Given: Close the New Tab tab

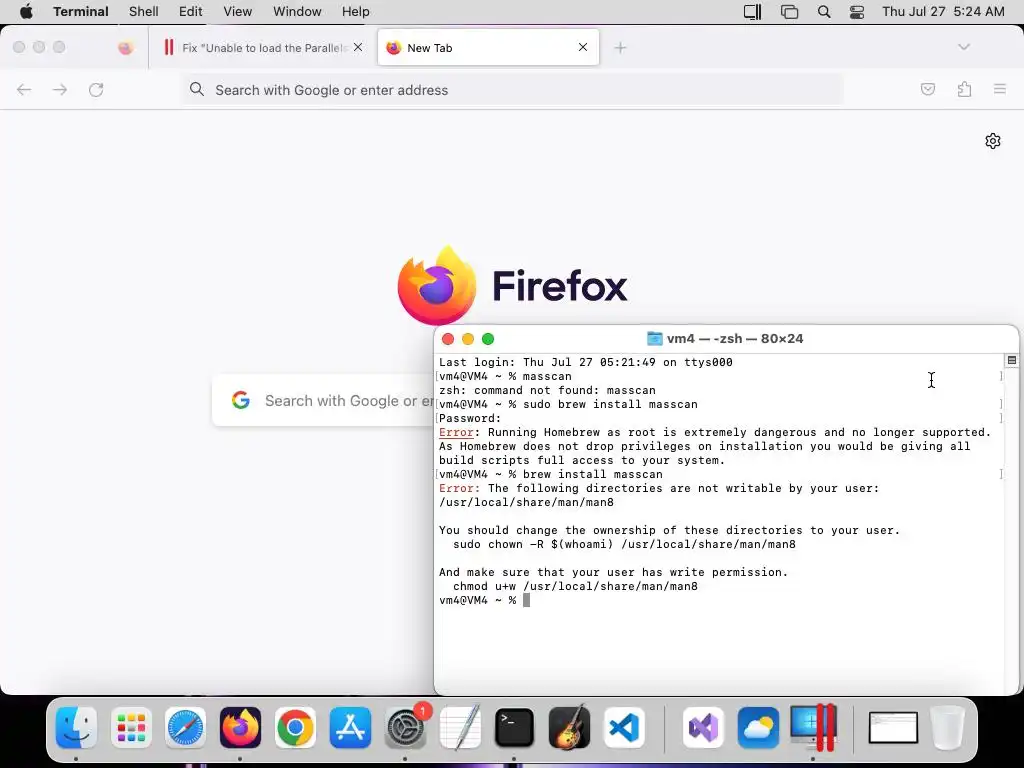Looking at the screenshot, I should tap(583, 47).
